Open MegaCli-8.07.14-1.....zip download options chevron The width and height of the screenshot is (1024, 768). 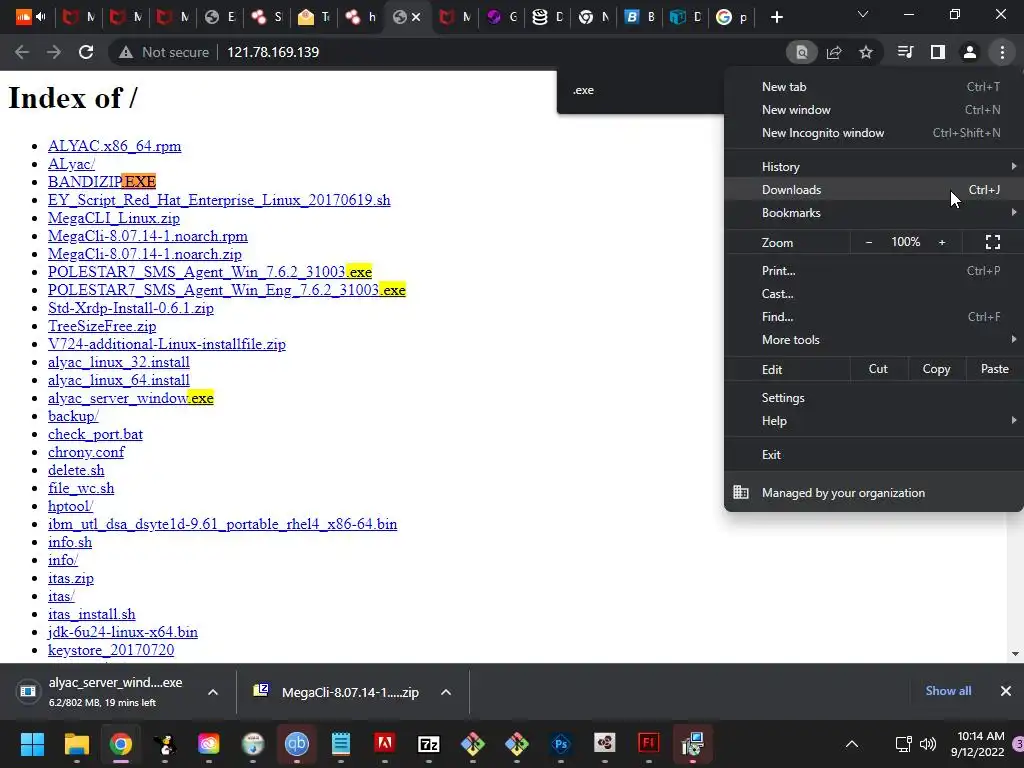[x=446, y=692]
